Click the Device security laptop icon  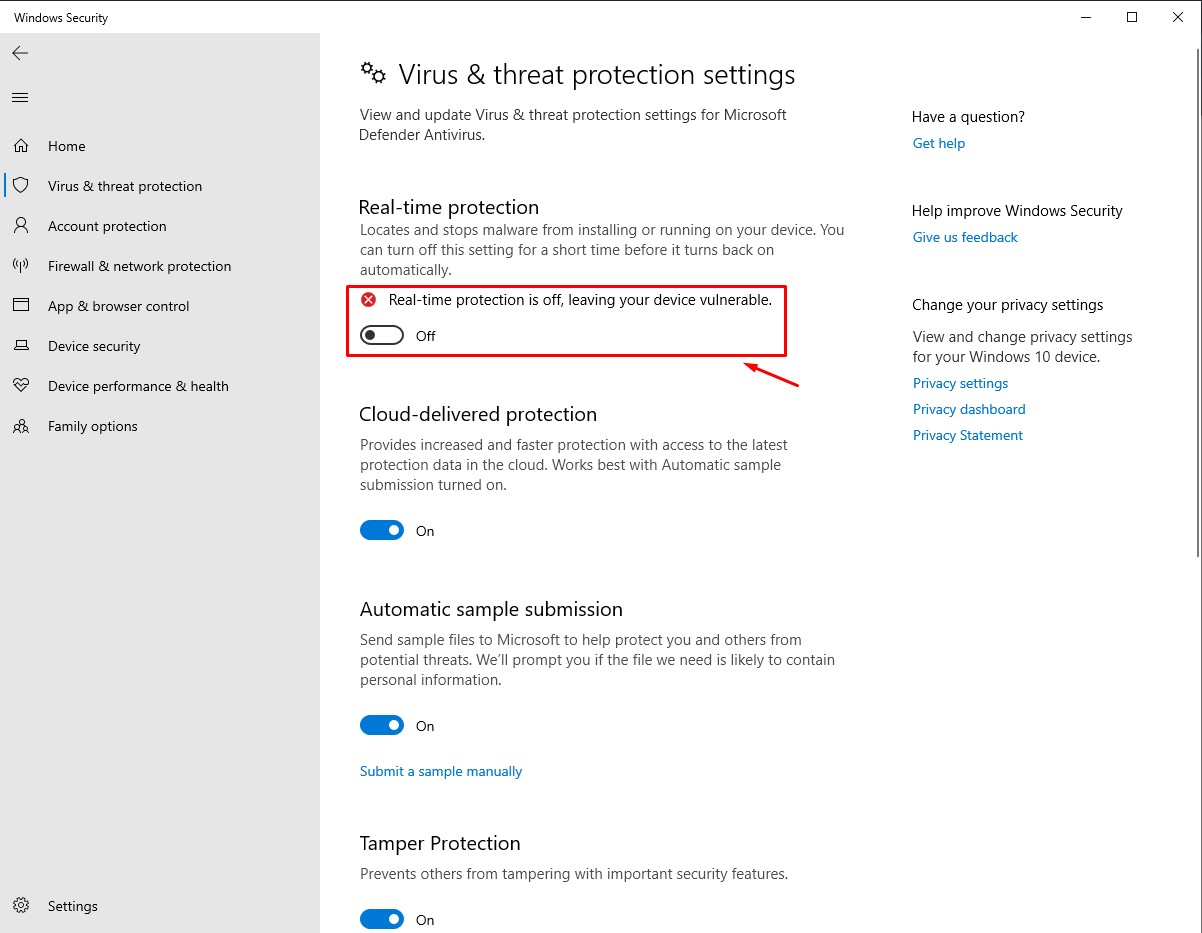[21, 346]
